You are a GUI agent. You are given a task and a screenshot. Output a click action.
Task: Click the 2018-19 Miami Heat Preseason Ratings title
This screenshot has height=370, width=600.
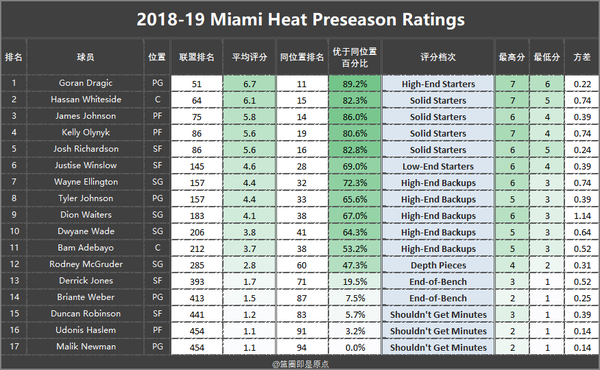[300, 20]
